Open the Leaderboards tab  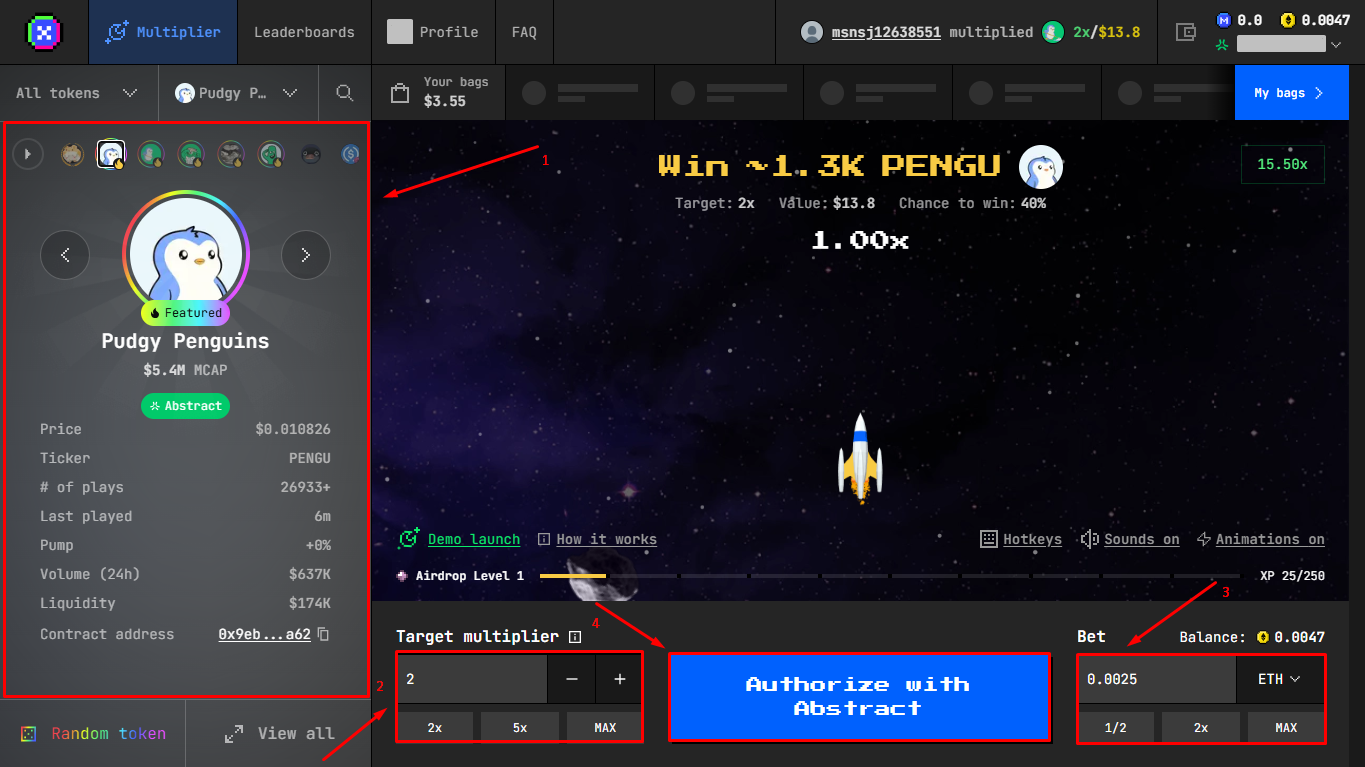pos(304,32)
